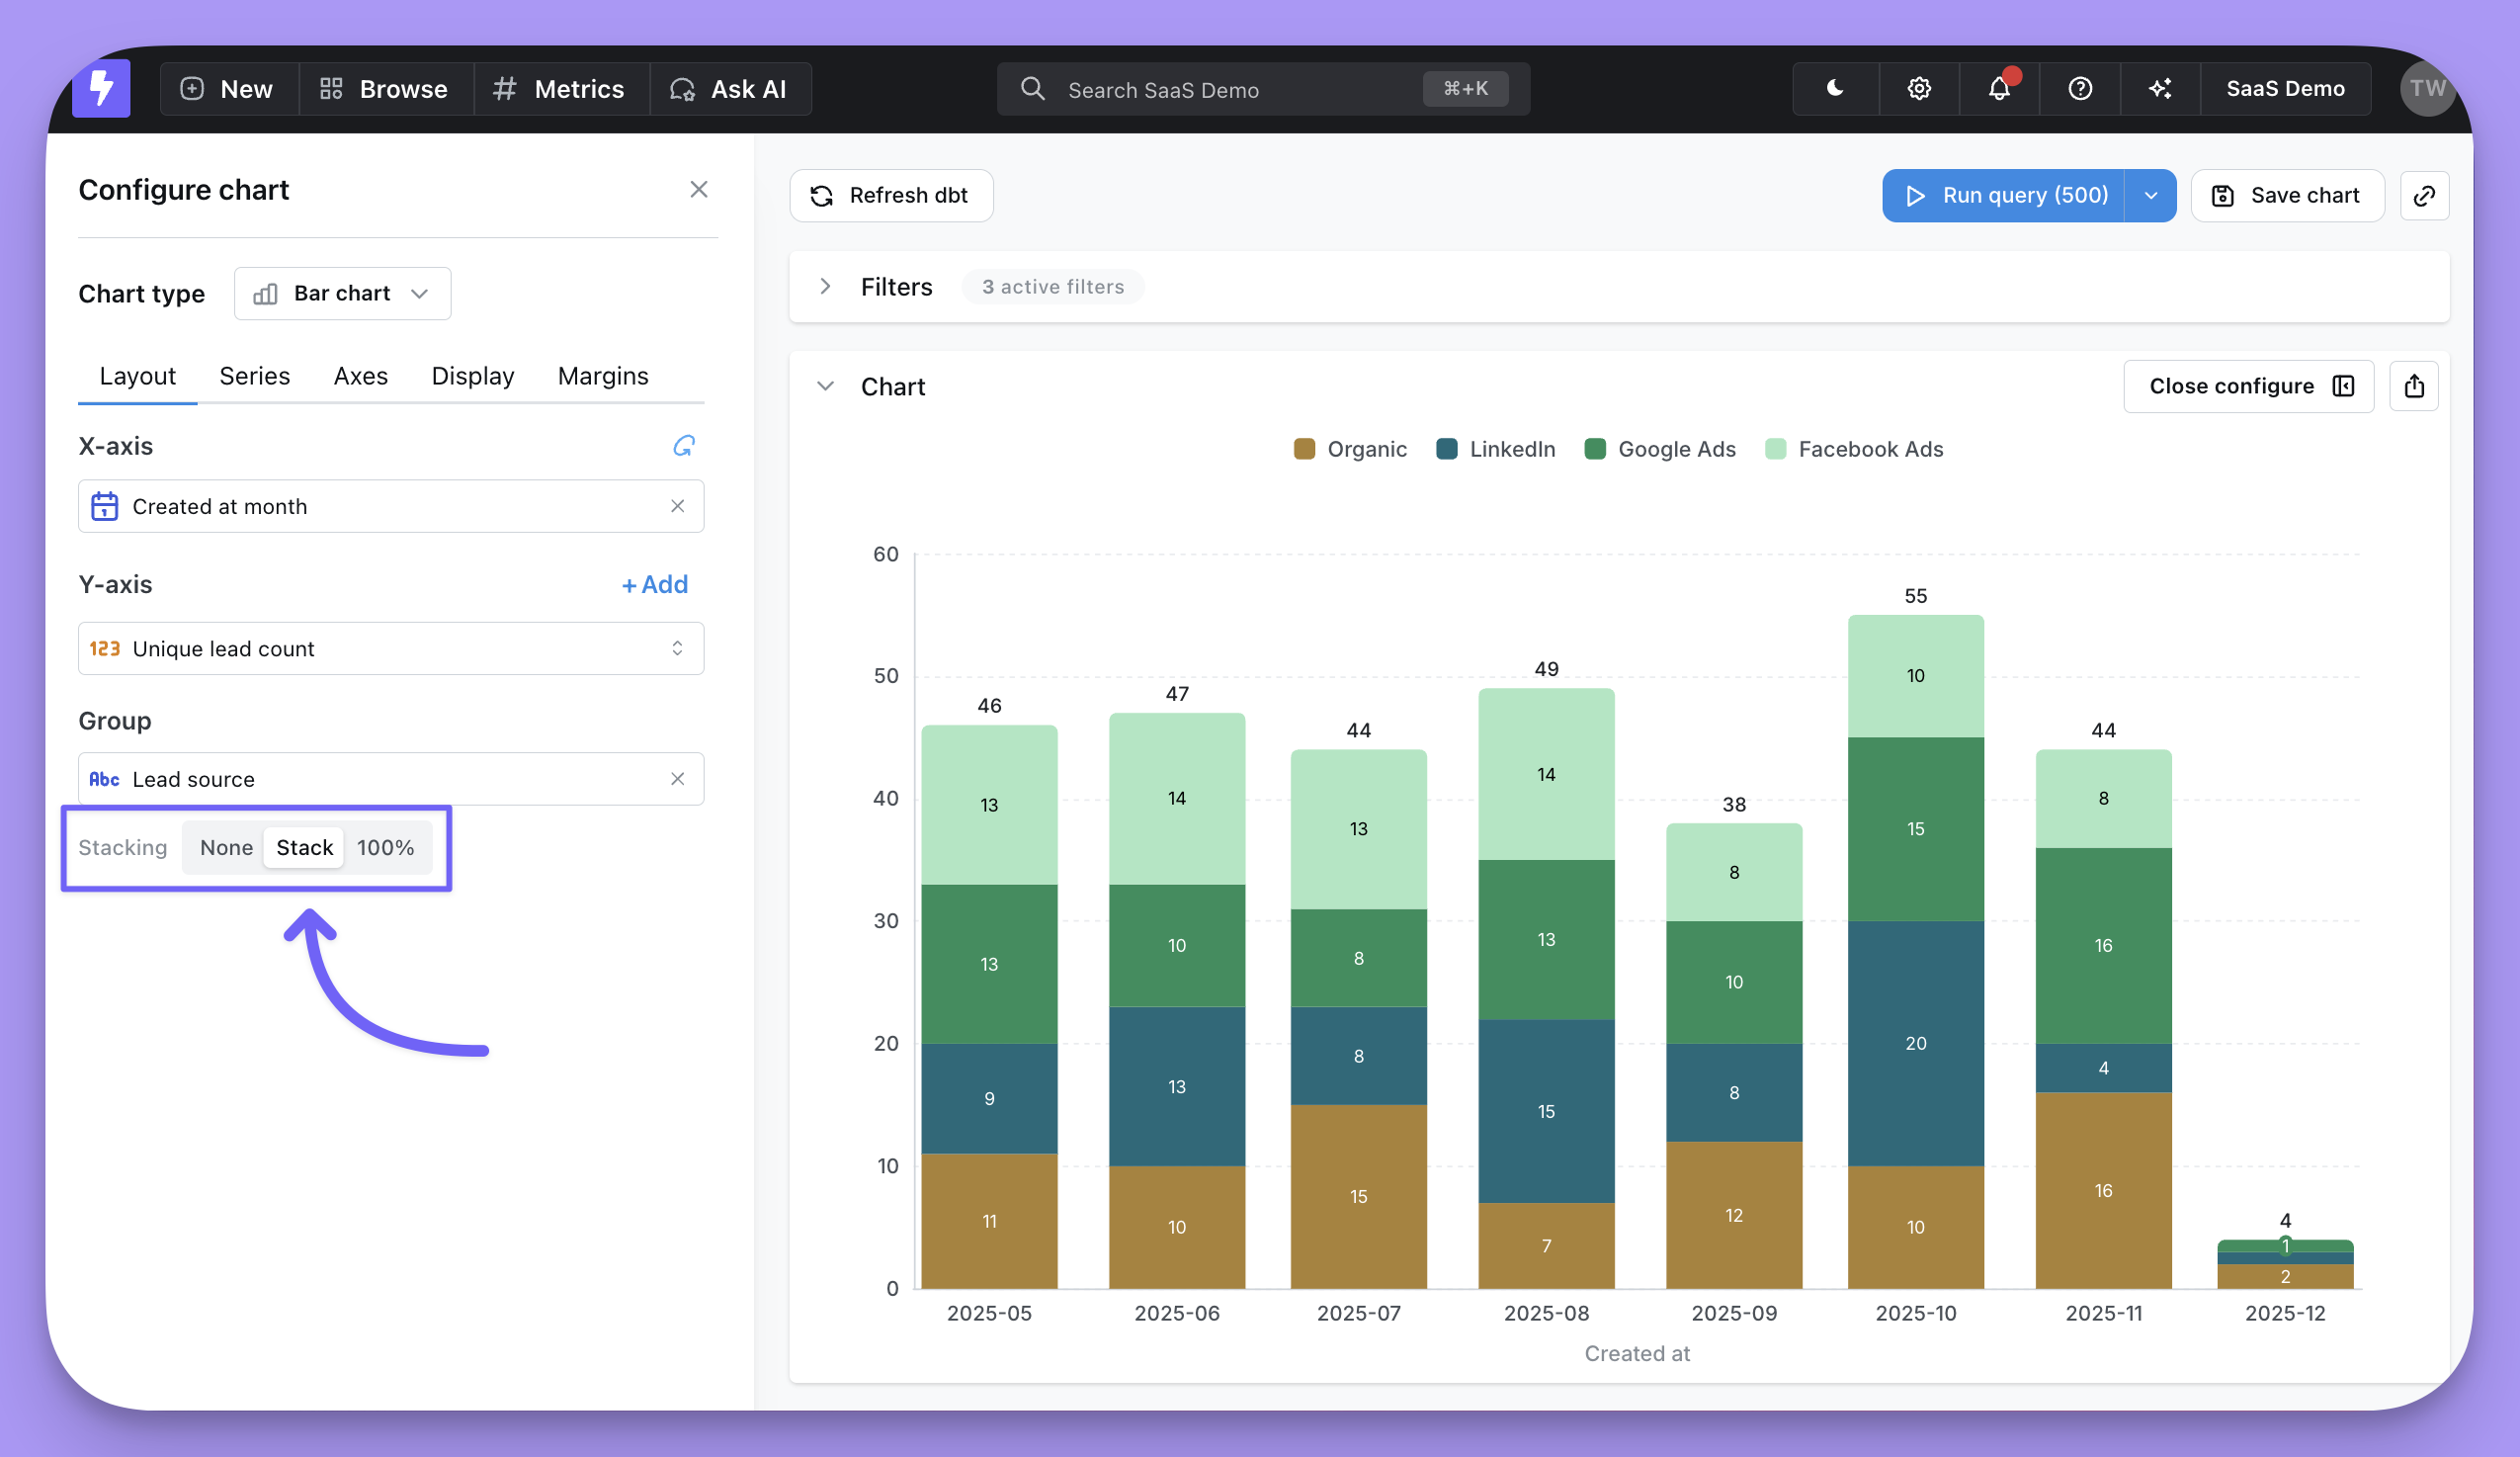Collapse the Chart section
Viewport: 2520px width, 1457px height.
click(825, 386)
